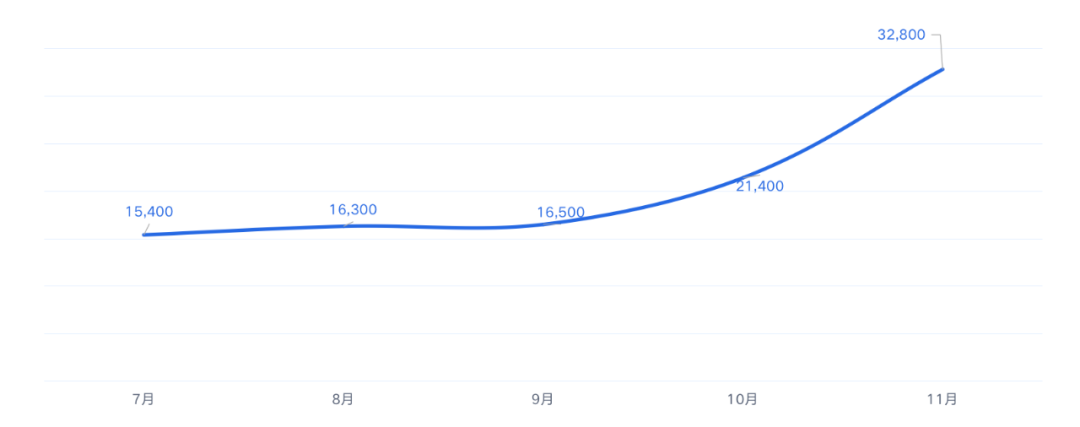Click the 32,800 data label
The width and height of the screenshot is (1080, 427).
(x=902, y=35)
